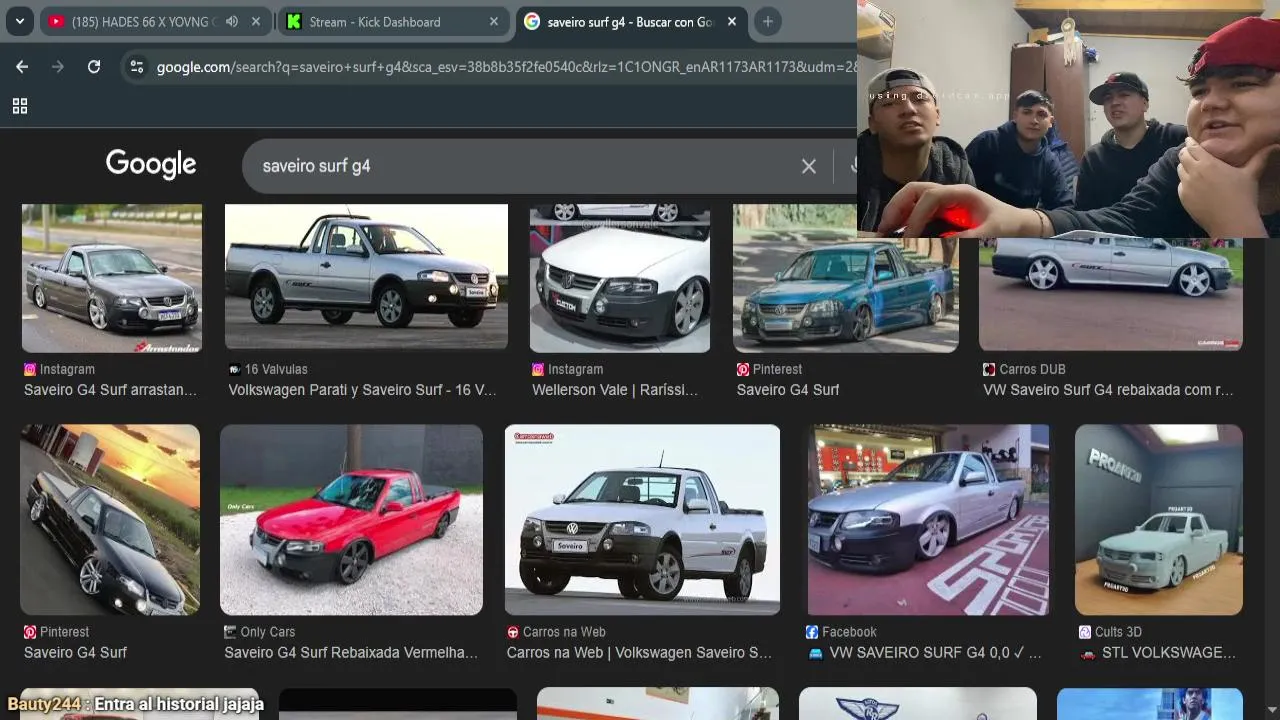1280x720 pixels.
Task: Click the Cults 3D source name text
Action: pyautogui.click(x=1119, y=632)
